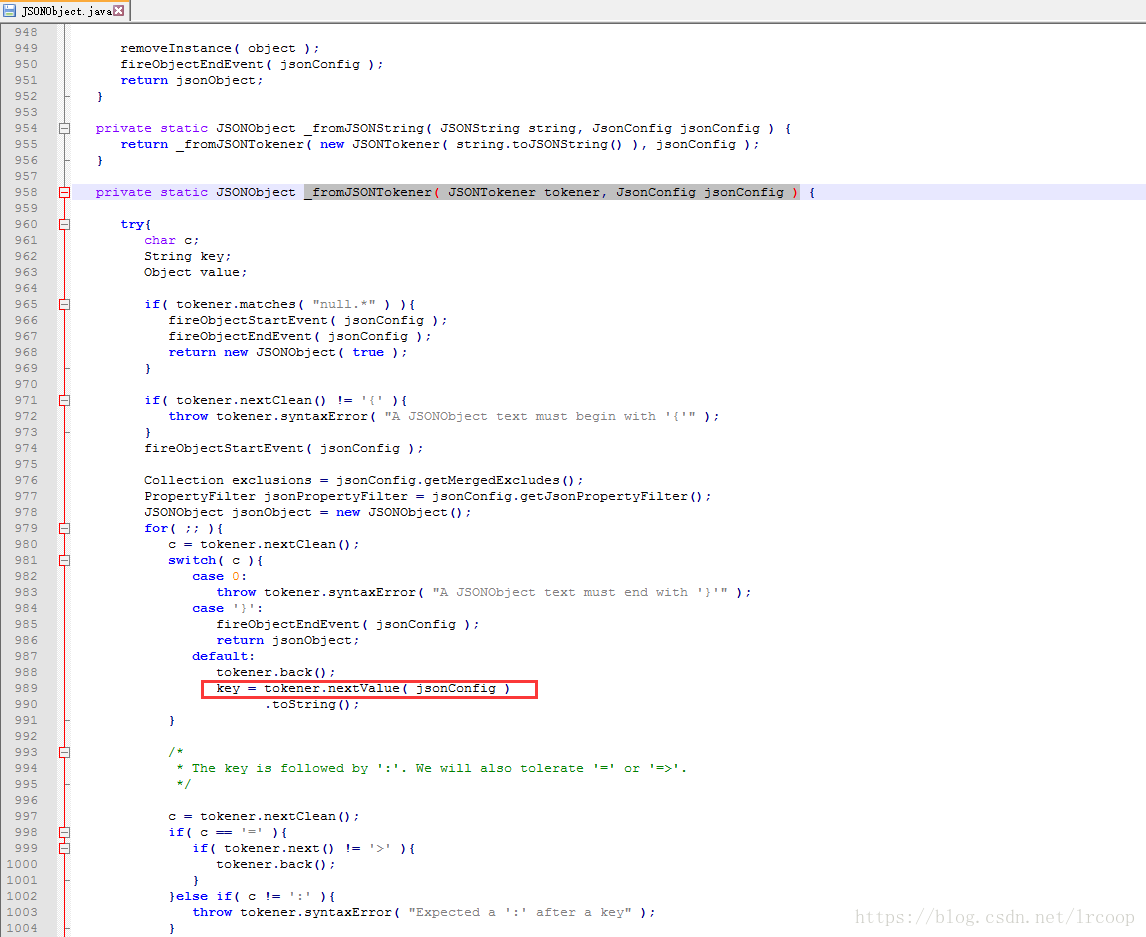
Task: Click 'String key;' on line 962
Action: (188, 257)
